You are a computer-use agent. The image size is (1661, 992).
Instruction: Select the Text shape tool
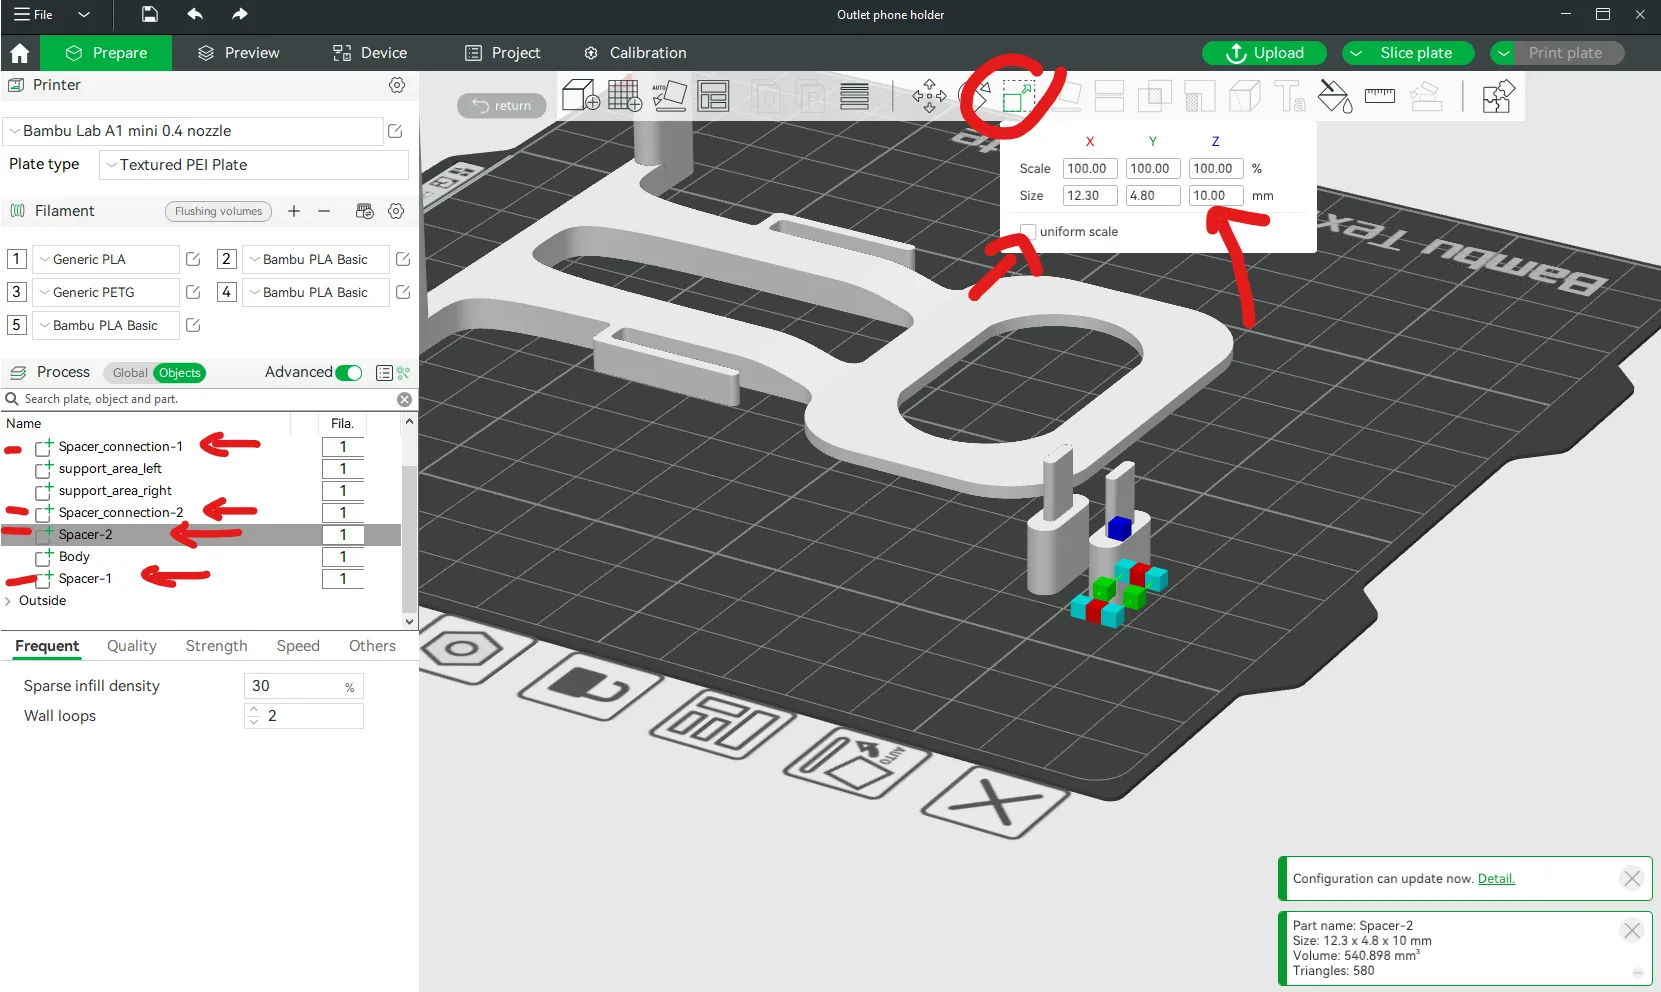coord(1289,96)
